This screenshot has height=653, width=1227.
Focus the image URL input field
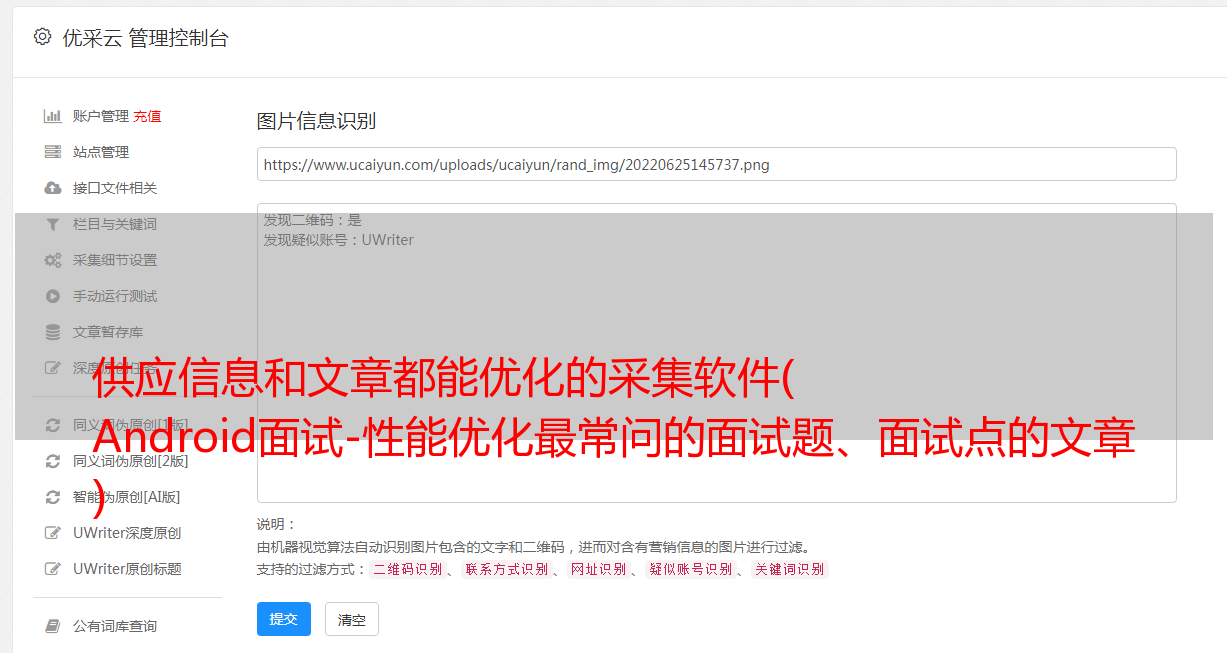pos(716,164)
